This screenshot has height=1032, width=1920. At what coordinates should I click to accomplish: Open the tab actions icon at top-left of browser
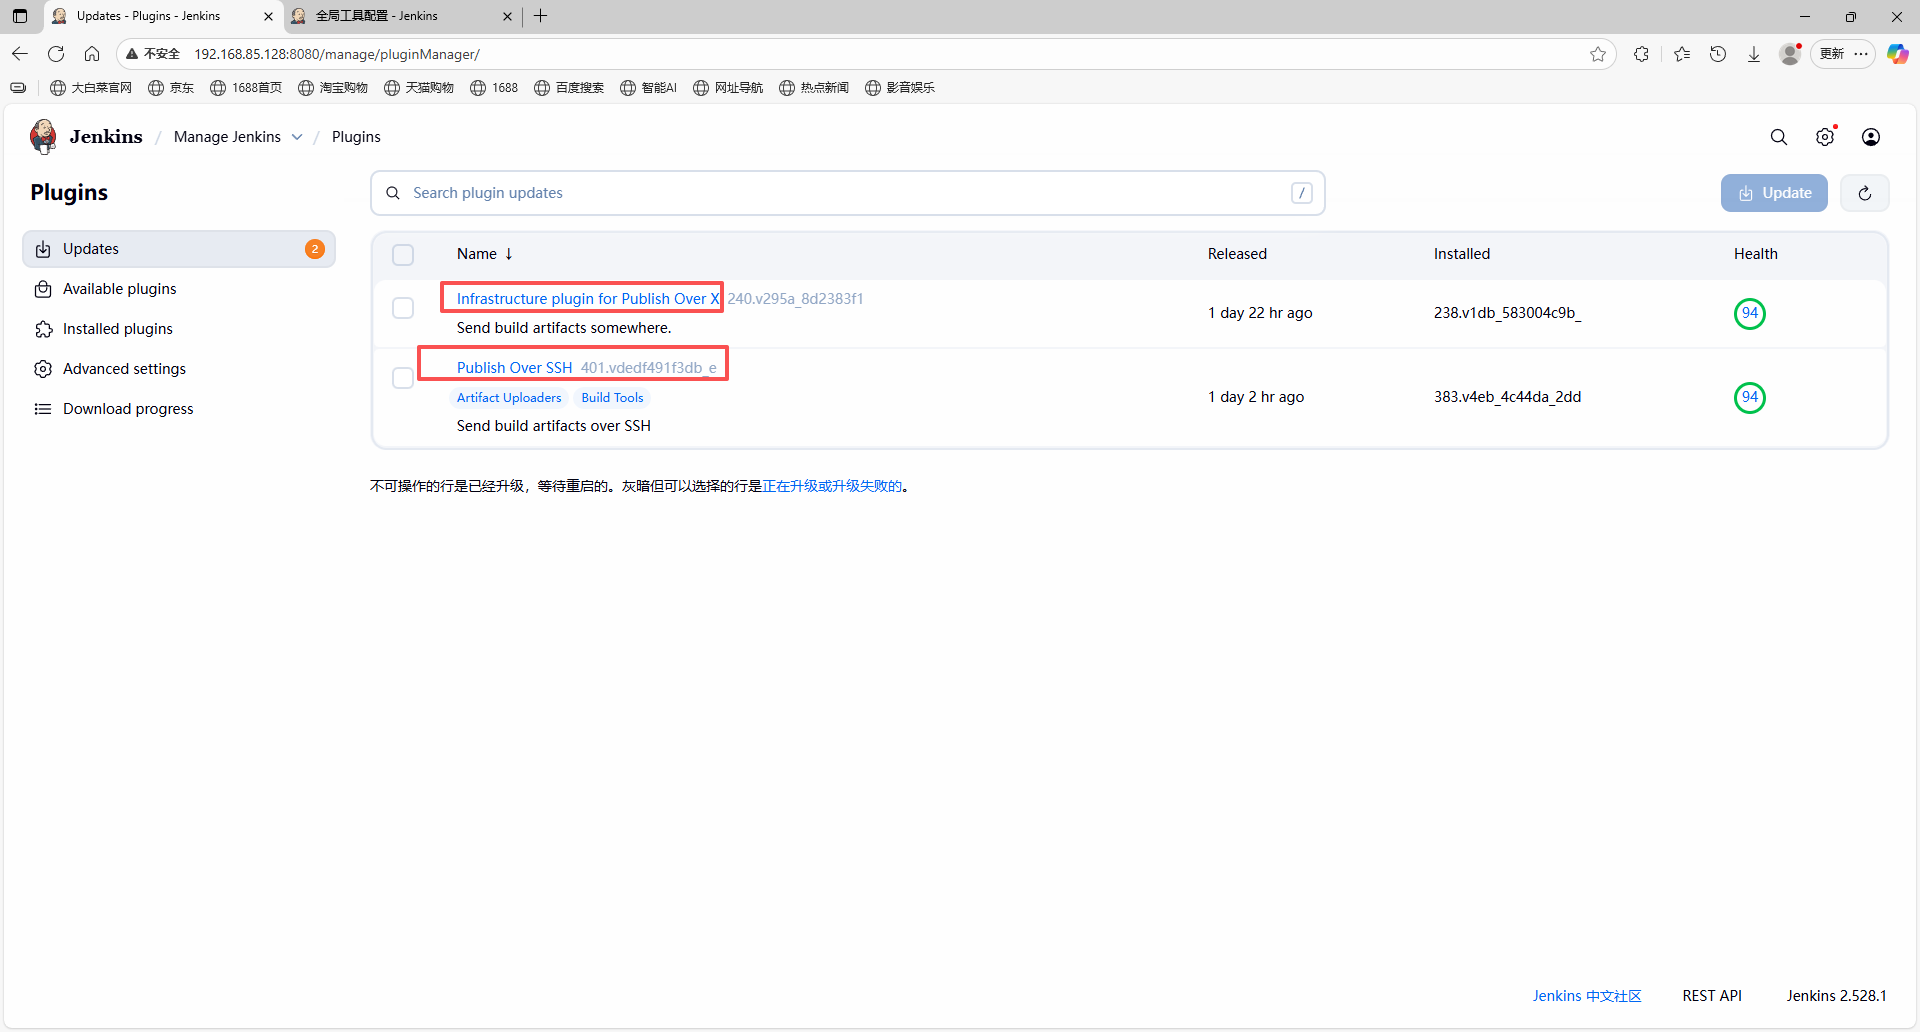20,16
